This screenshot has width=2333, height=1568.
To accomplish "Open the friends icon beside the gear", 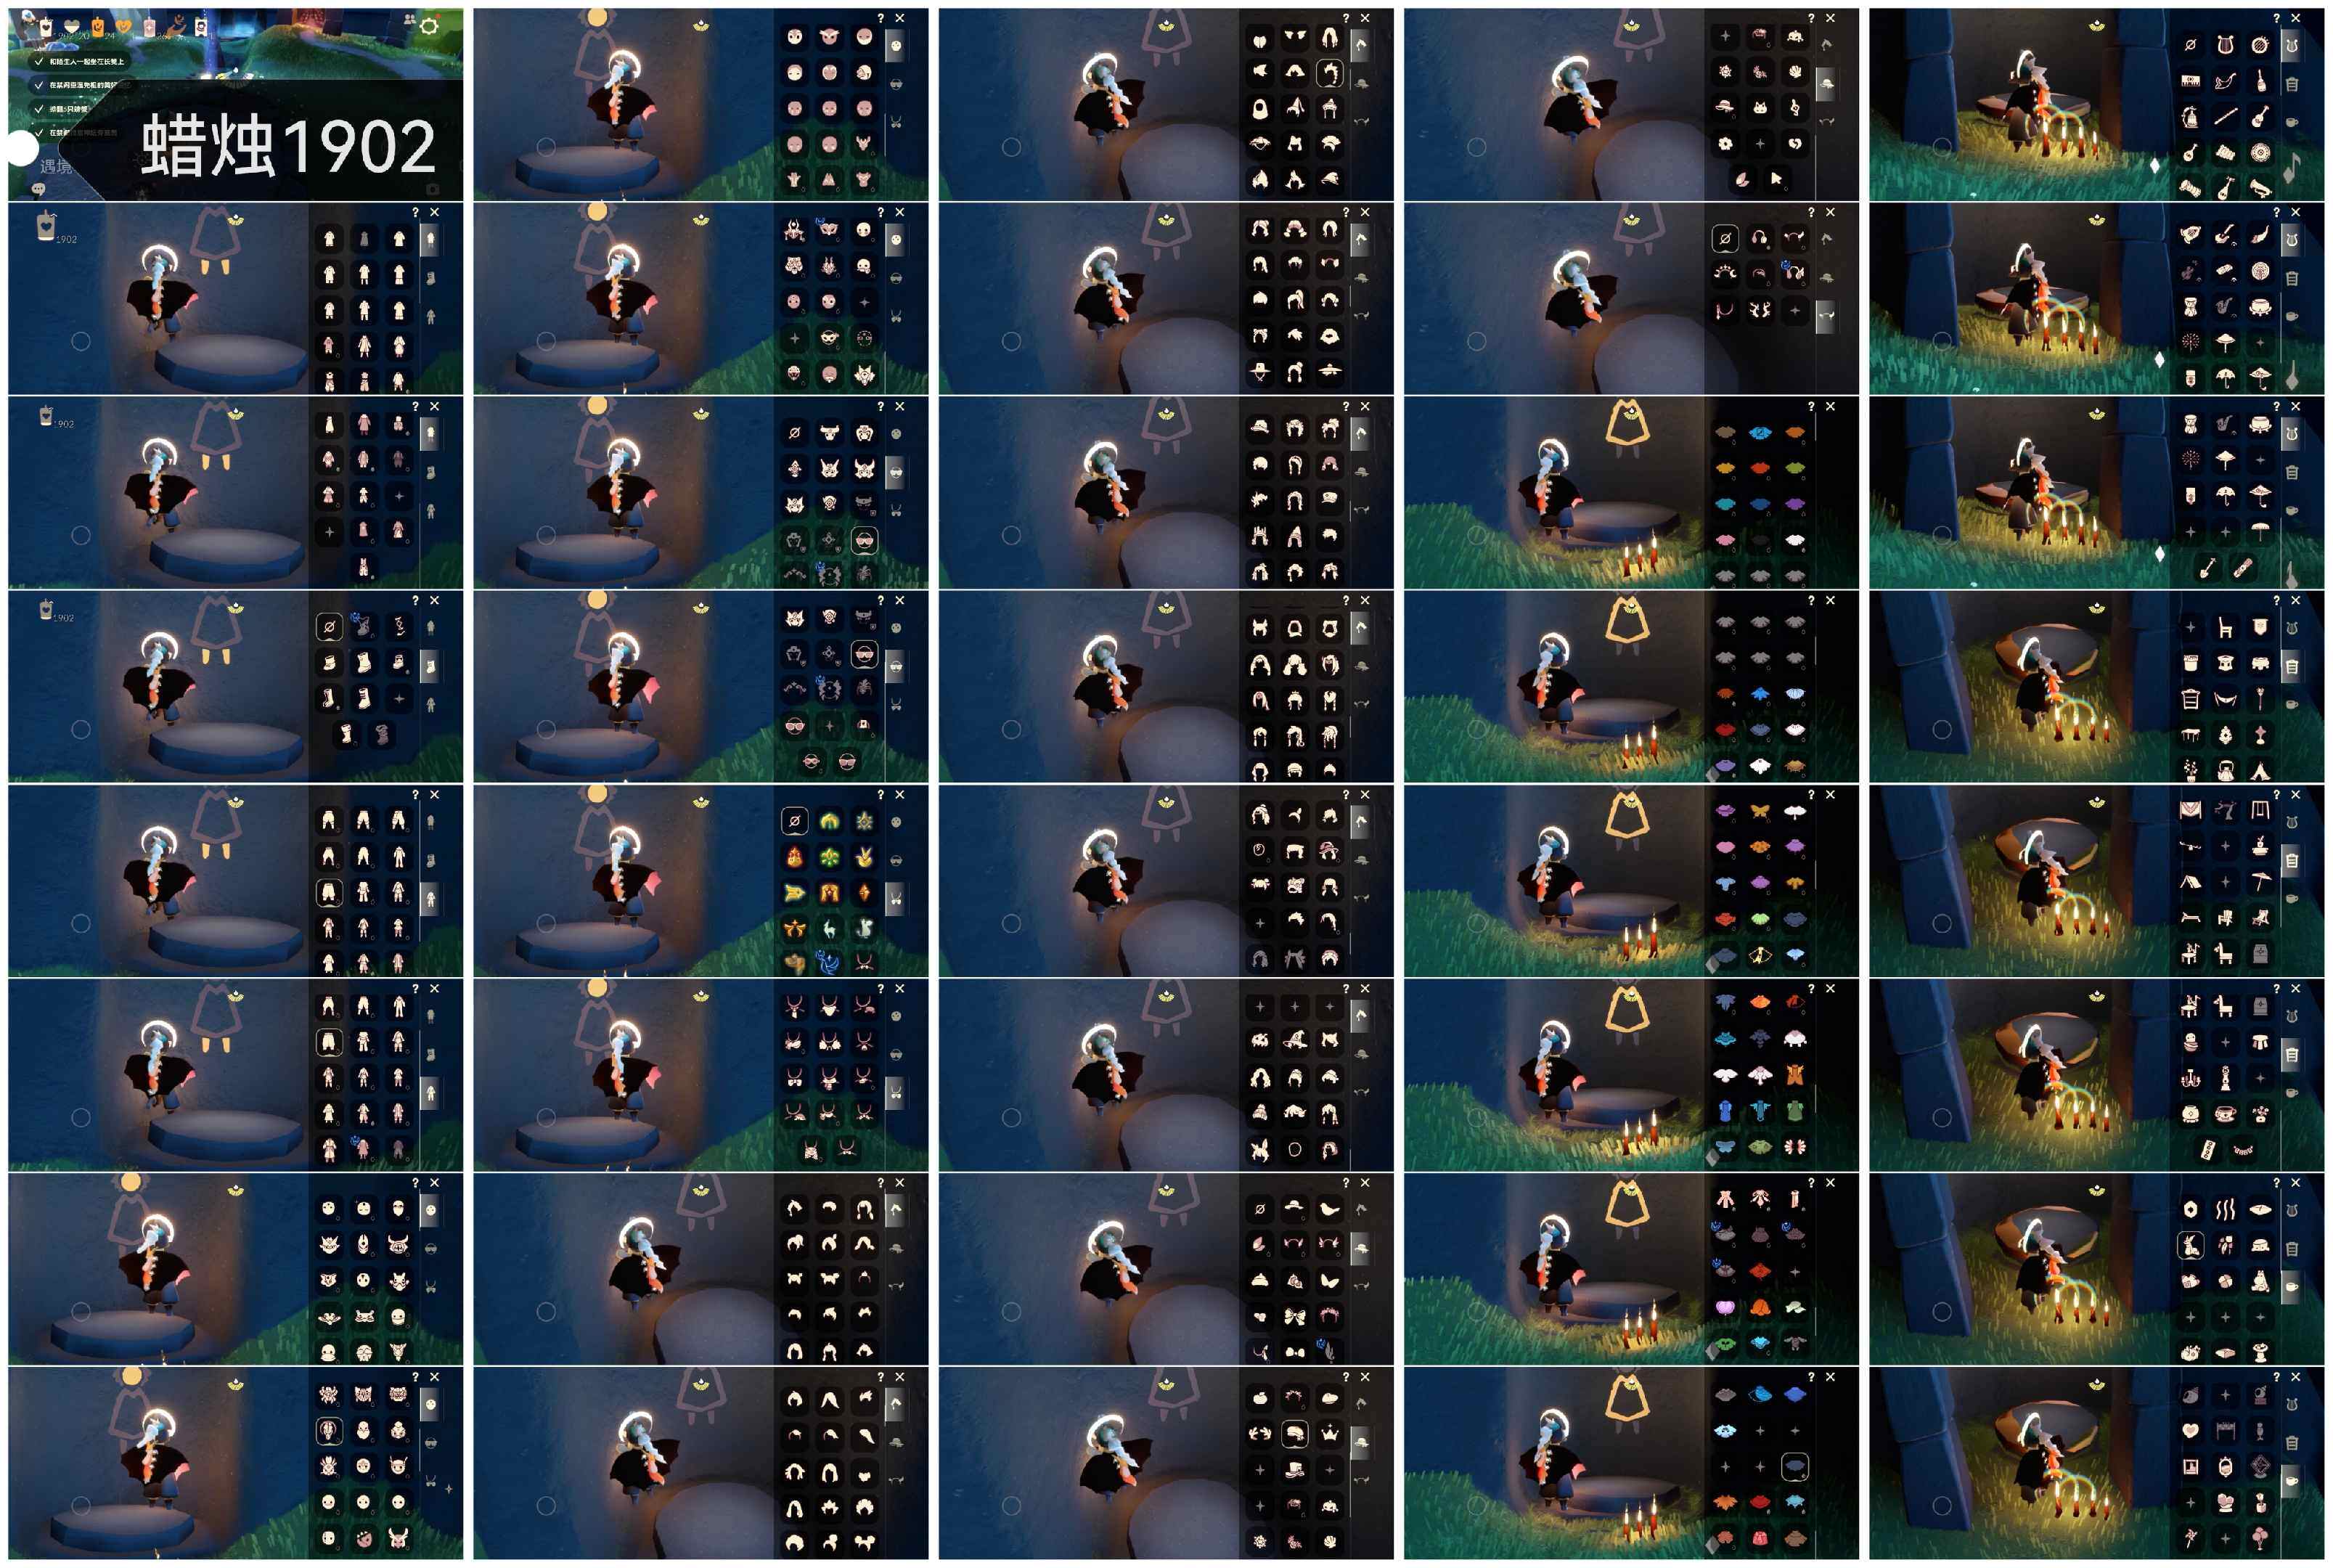I will point(410,19).
